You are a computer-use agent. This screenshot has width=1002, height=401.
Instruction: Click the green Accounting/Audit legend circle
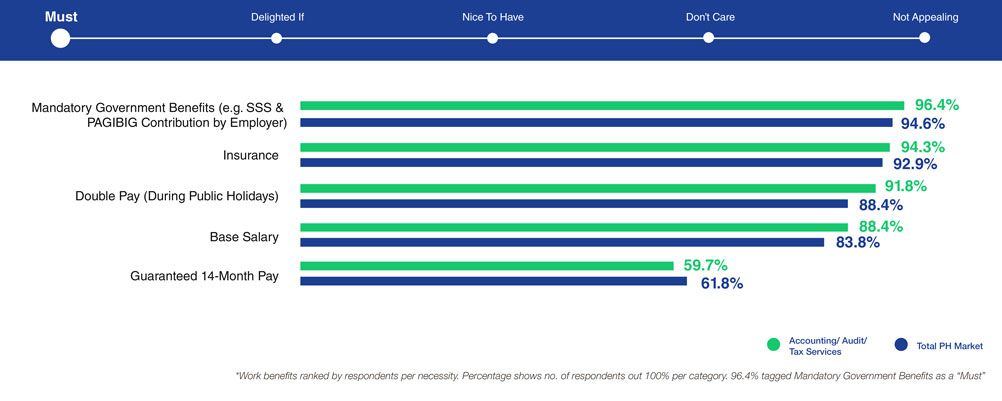point(773,345)
